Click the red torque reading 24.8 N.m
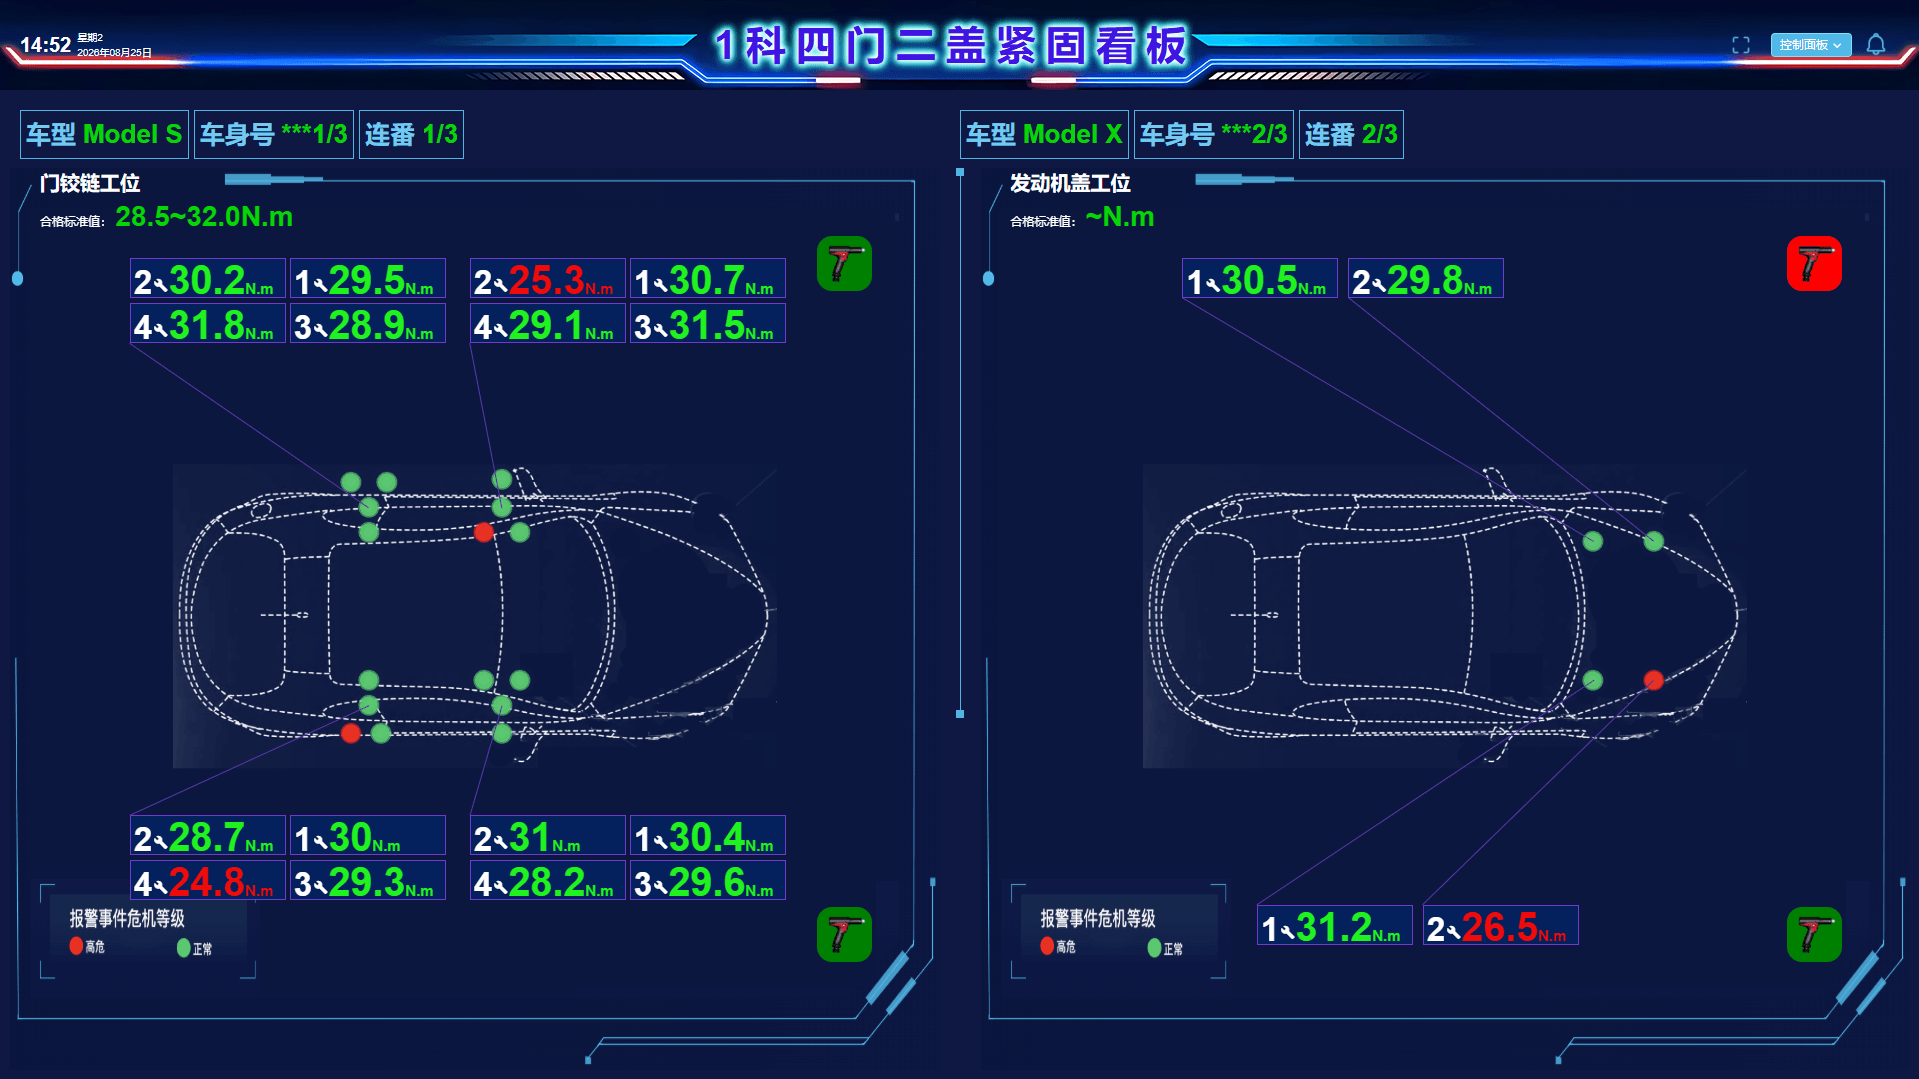 (x=208, y=881)
